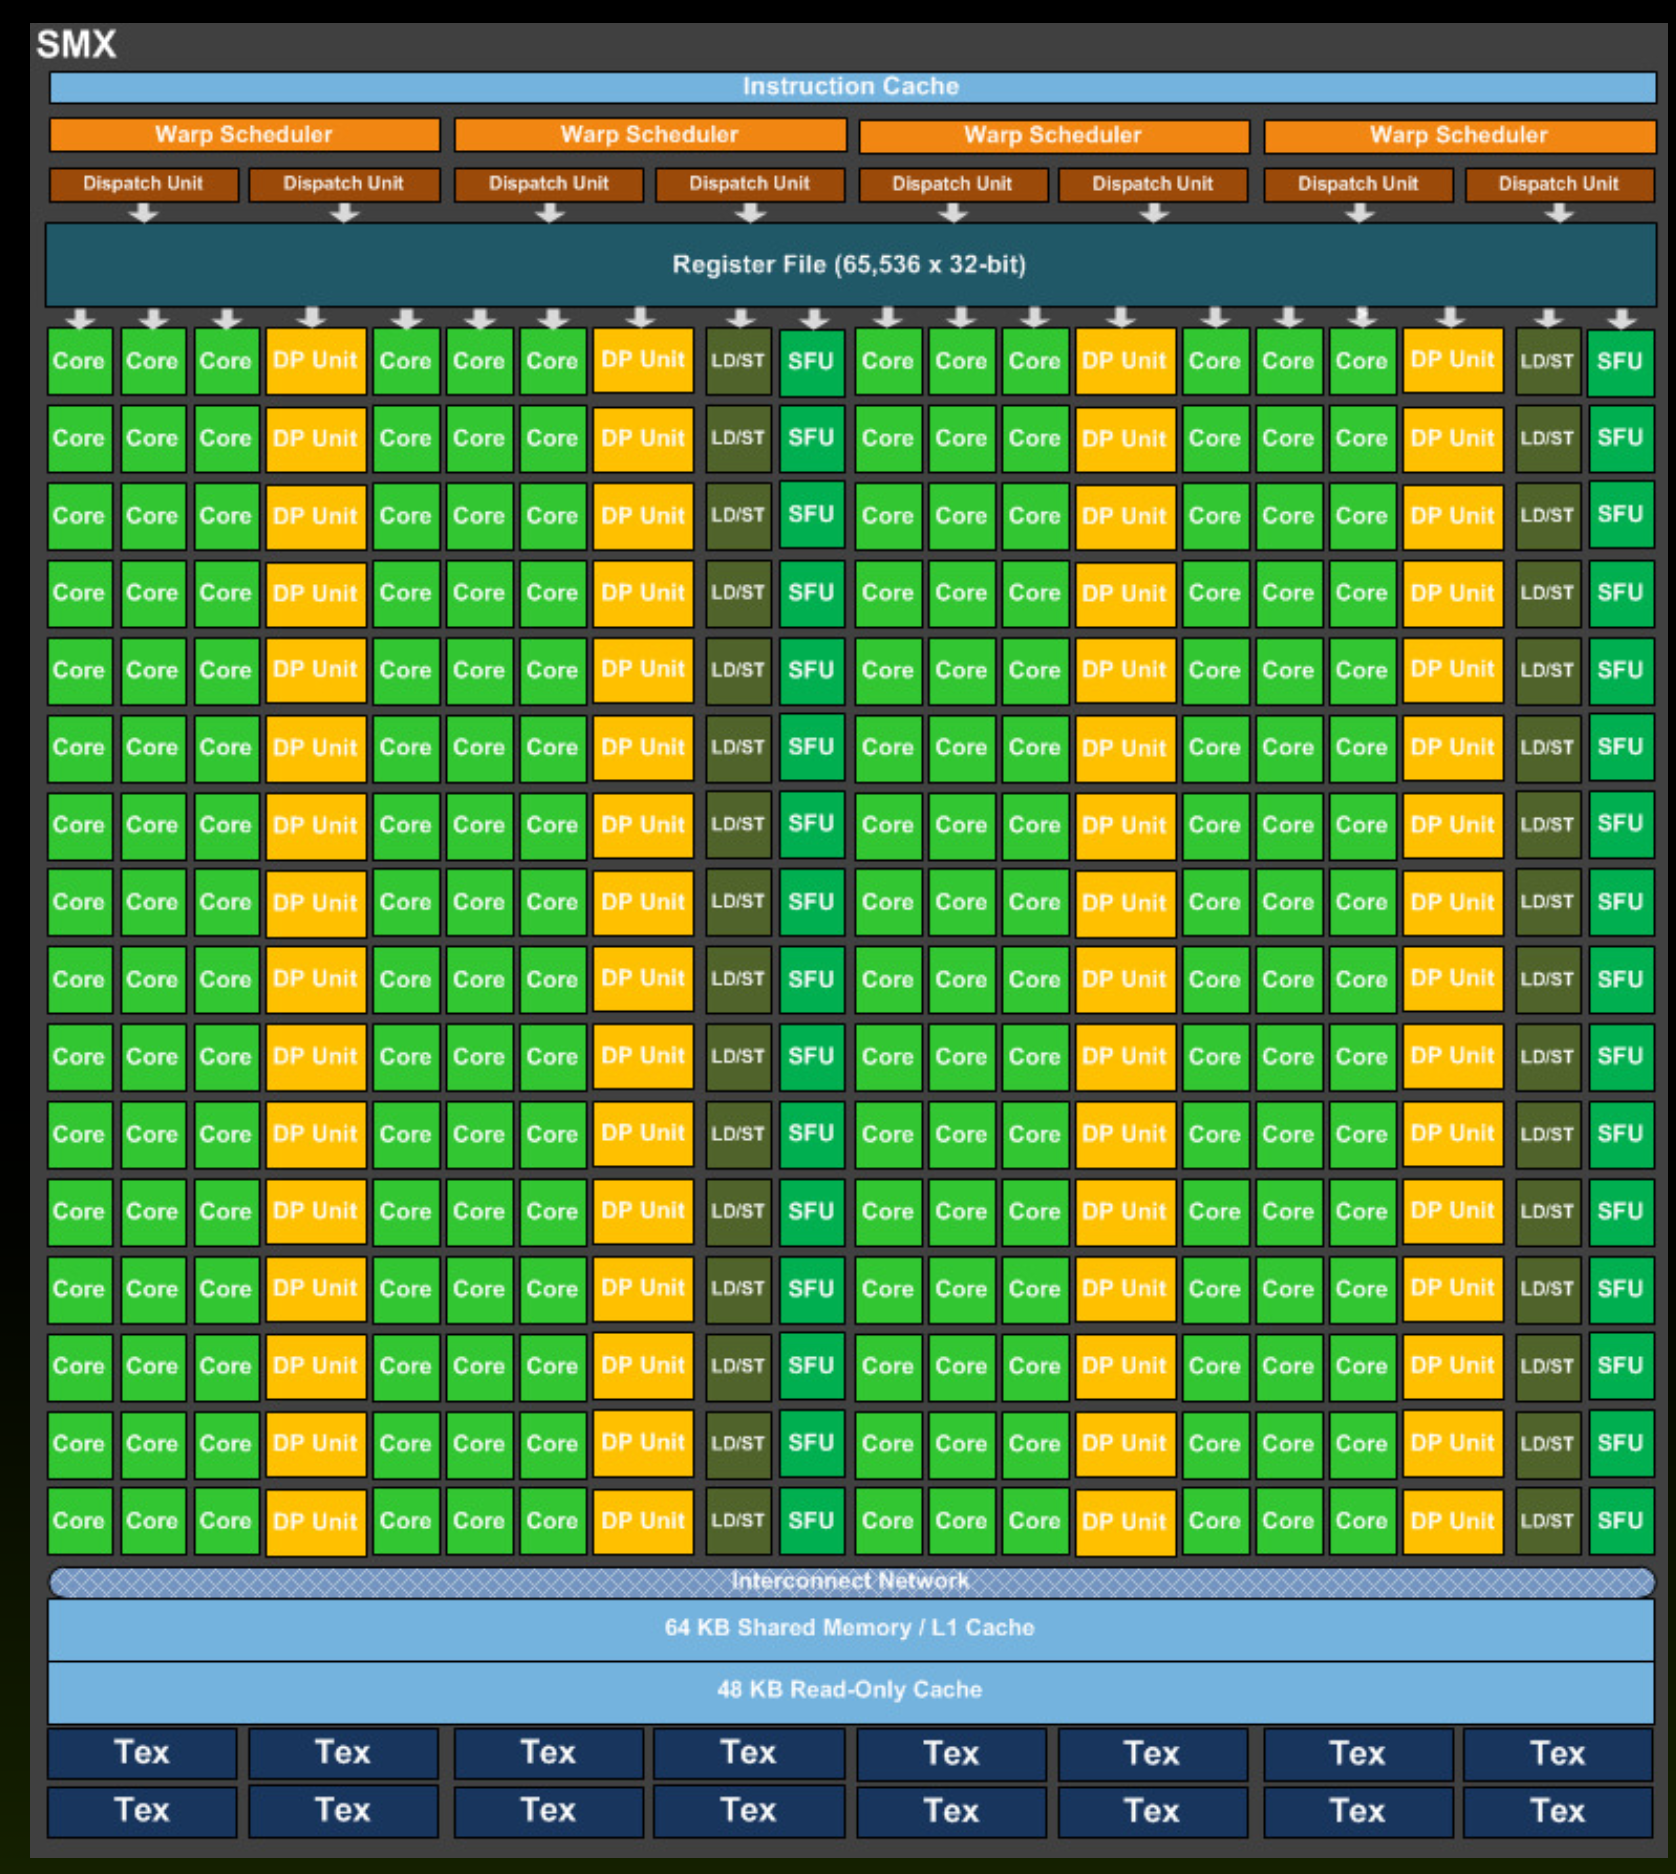The width and height of the screenshot is (1676, 1874).
Task: Click the bottom-right SFU block
Action: [1620, 1521]
